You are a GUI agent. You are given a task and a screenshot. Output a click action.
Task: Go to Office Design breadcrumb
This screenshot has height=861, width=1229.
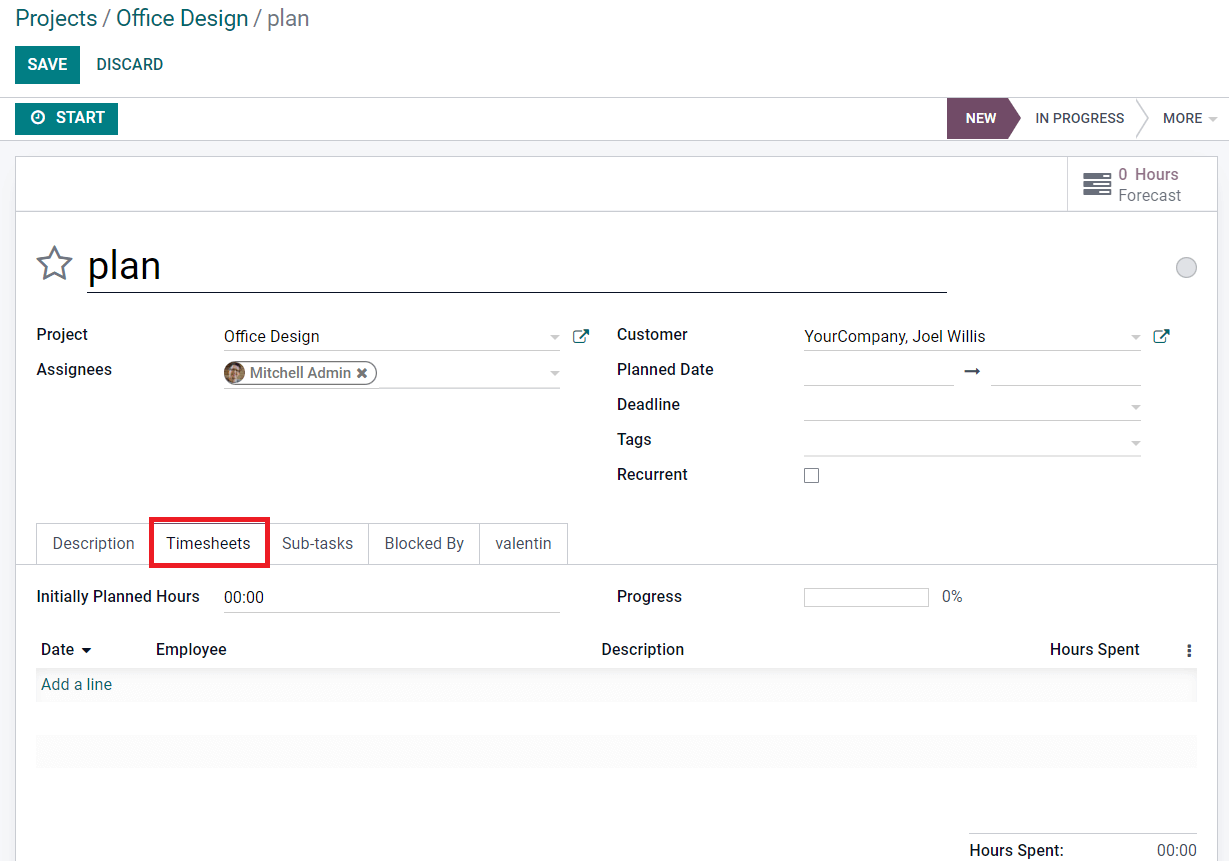[x=182, y=18]
